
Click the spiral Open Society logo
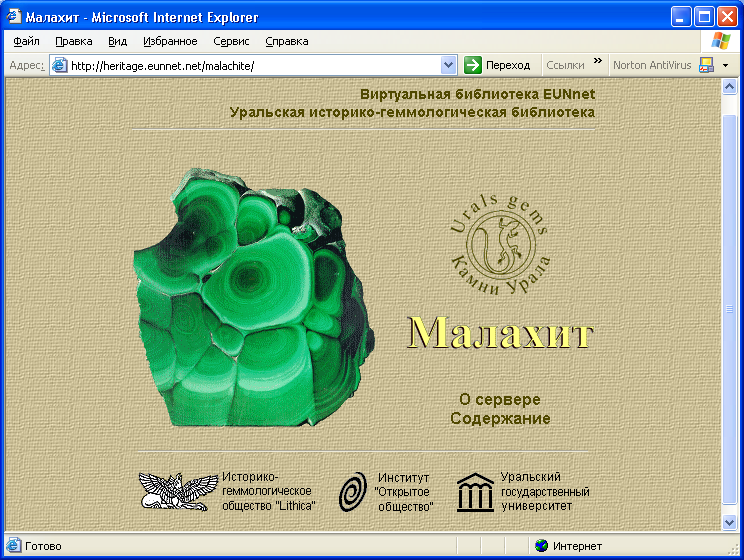[353, 492]
